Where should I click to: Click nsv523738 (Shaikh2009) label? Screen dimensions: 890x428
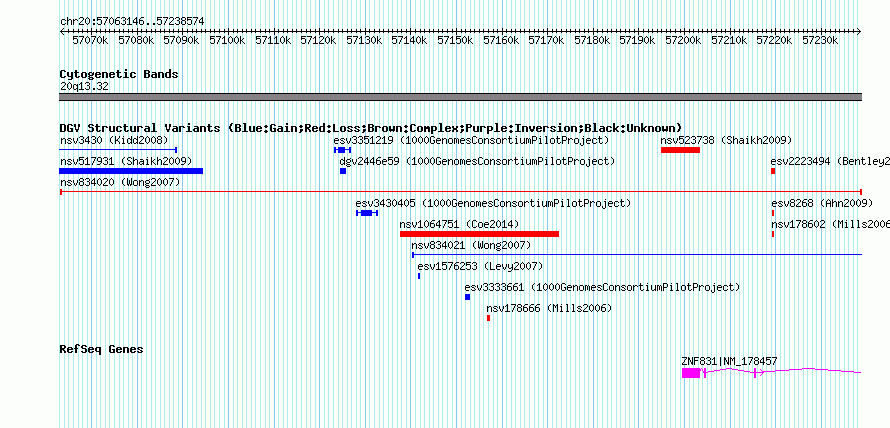726,140
